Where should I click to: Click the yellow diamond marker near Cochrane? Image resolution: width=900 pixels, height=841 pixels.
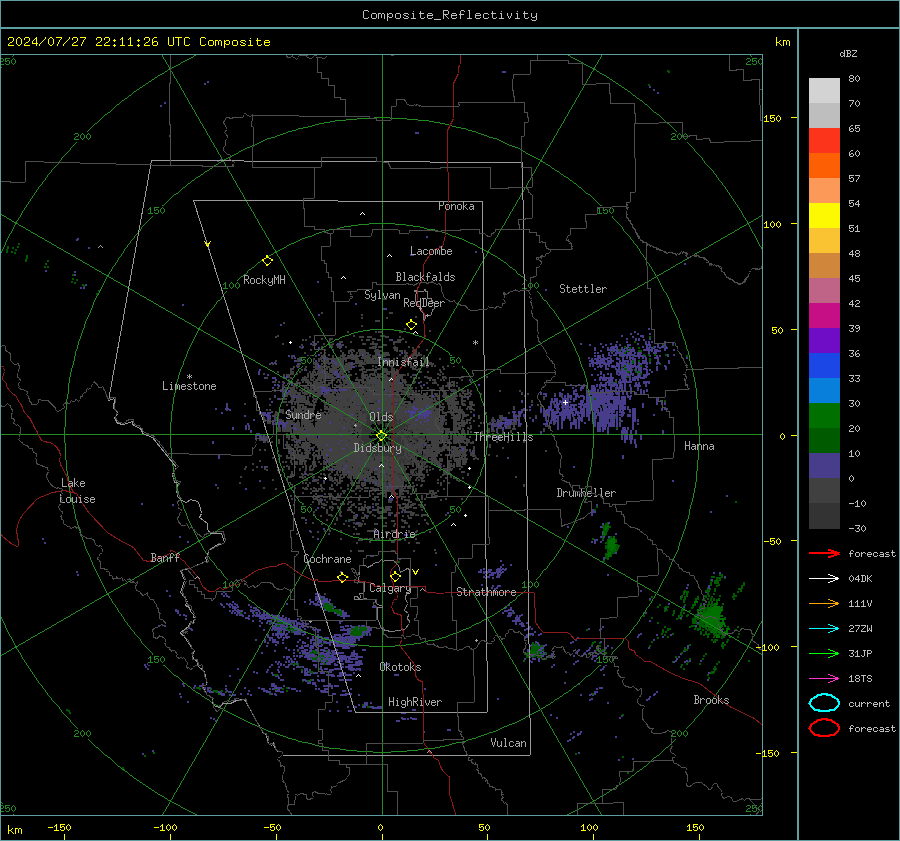point(343,577)
